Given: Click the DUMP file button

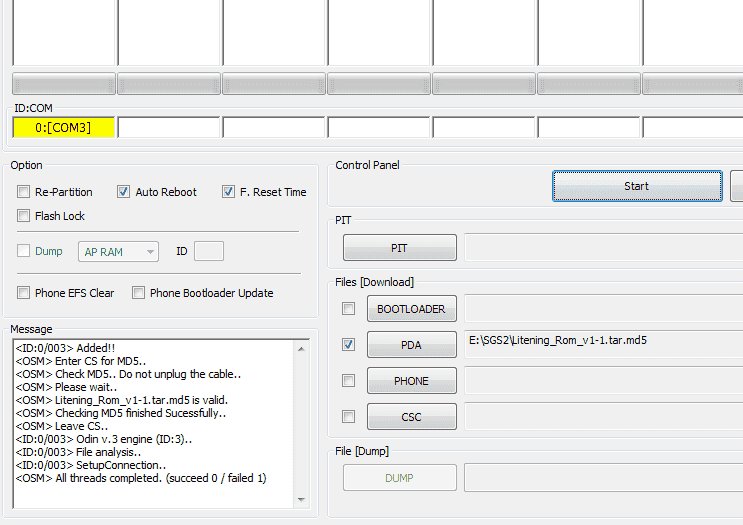Looking at the screenshot, I should 399,478.
